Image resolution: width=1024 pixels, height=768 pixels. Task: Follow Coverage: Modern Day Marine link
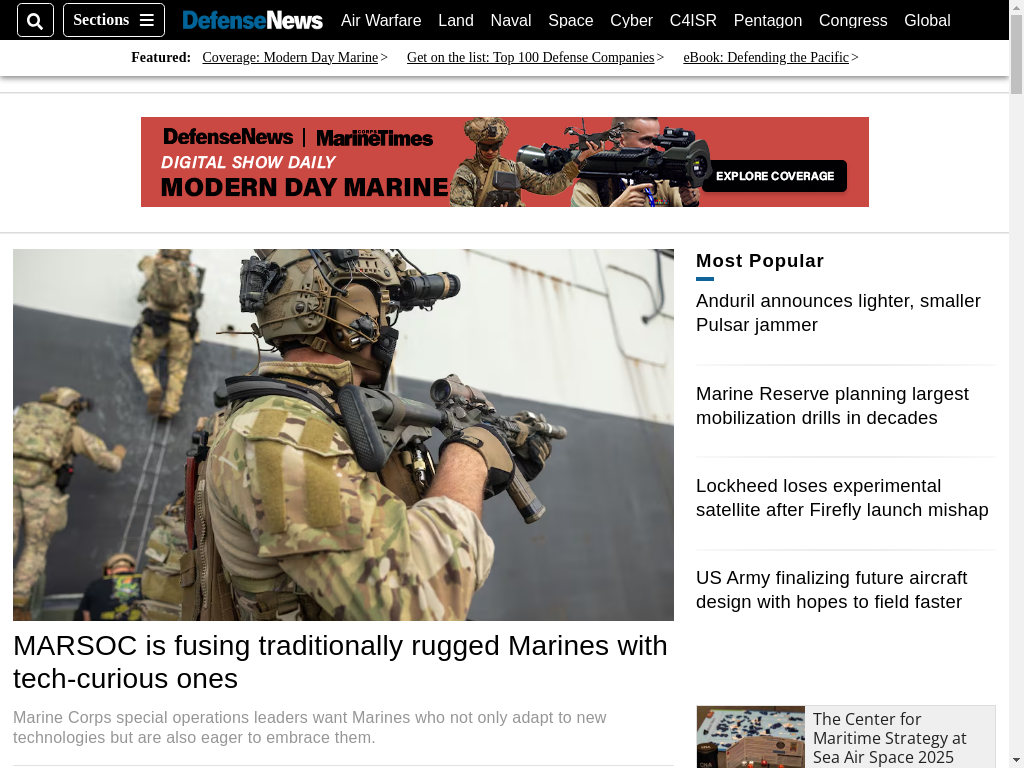290,57
